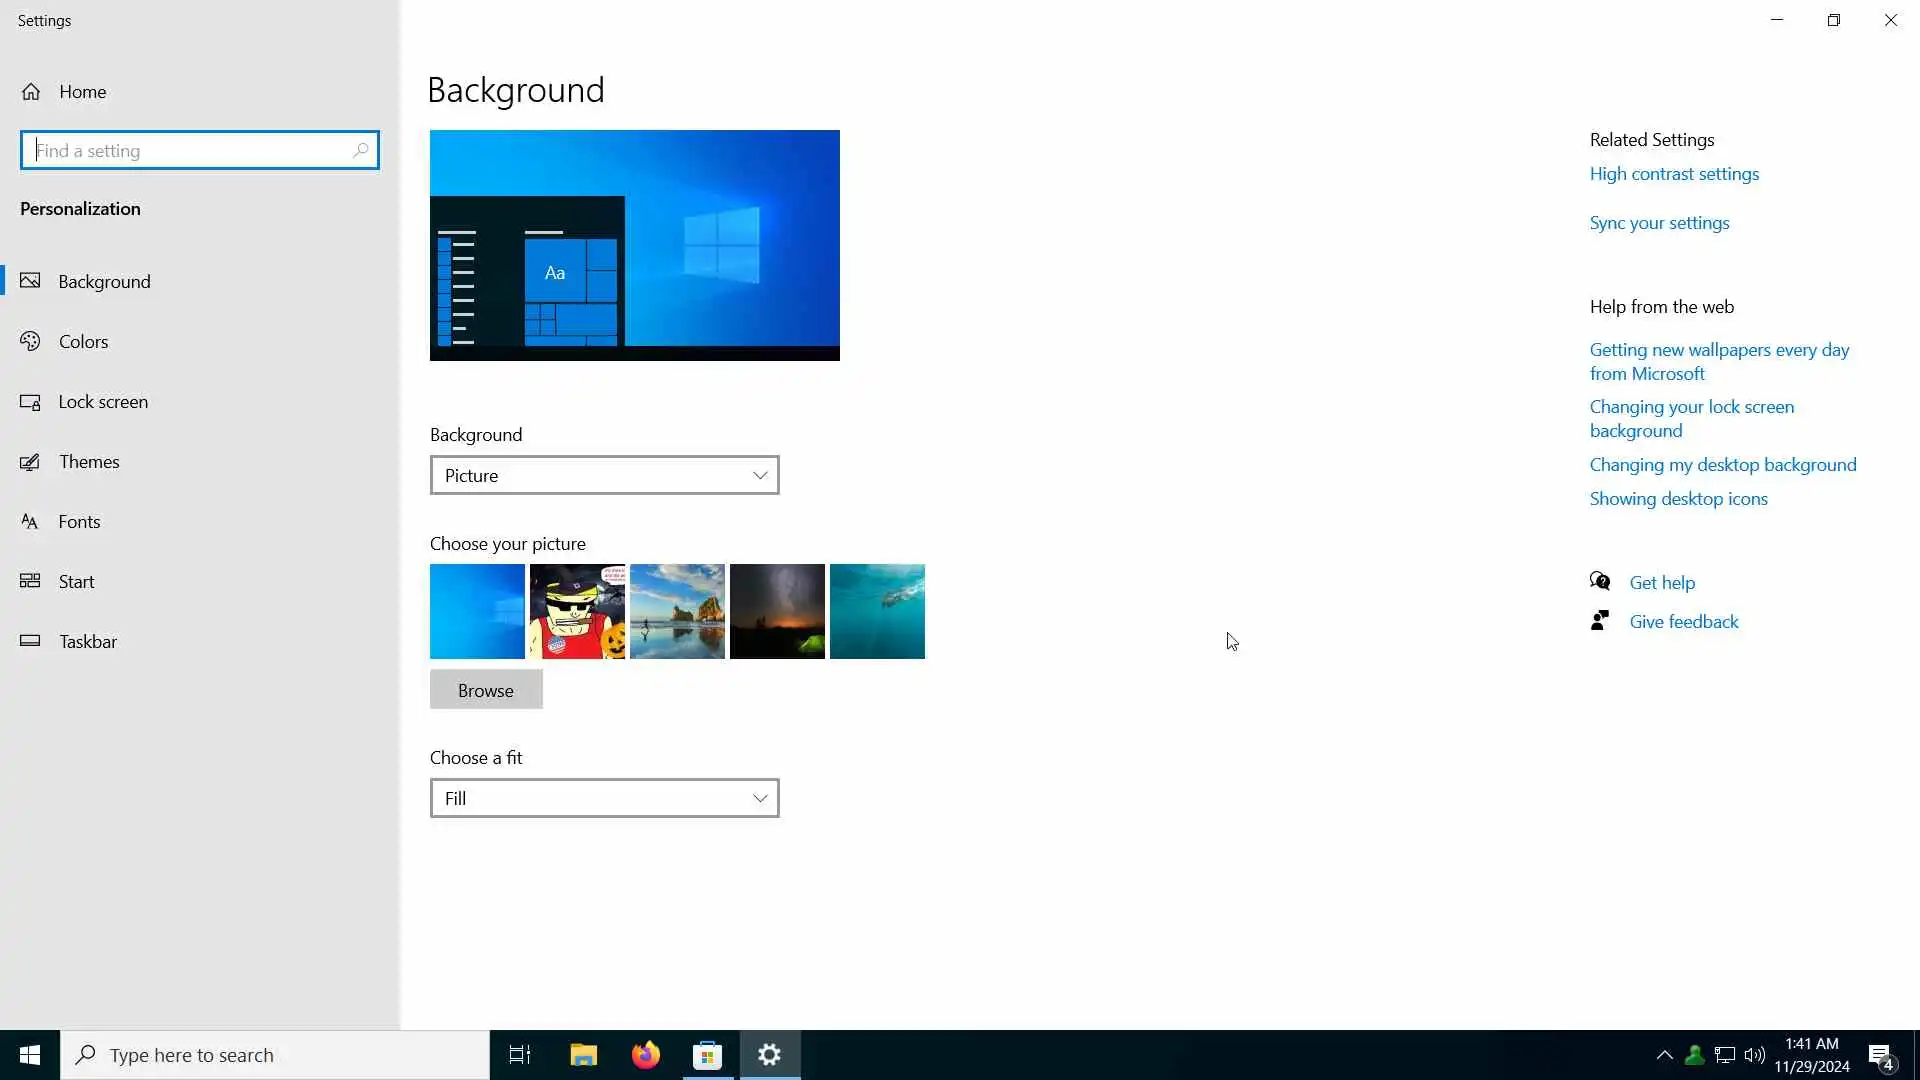
Task: Click the Taskbar settings icon in the sidebar
Action: pos(31,642)
